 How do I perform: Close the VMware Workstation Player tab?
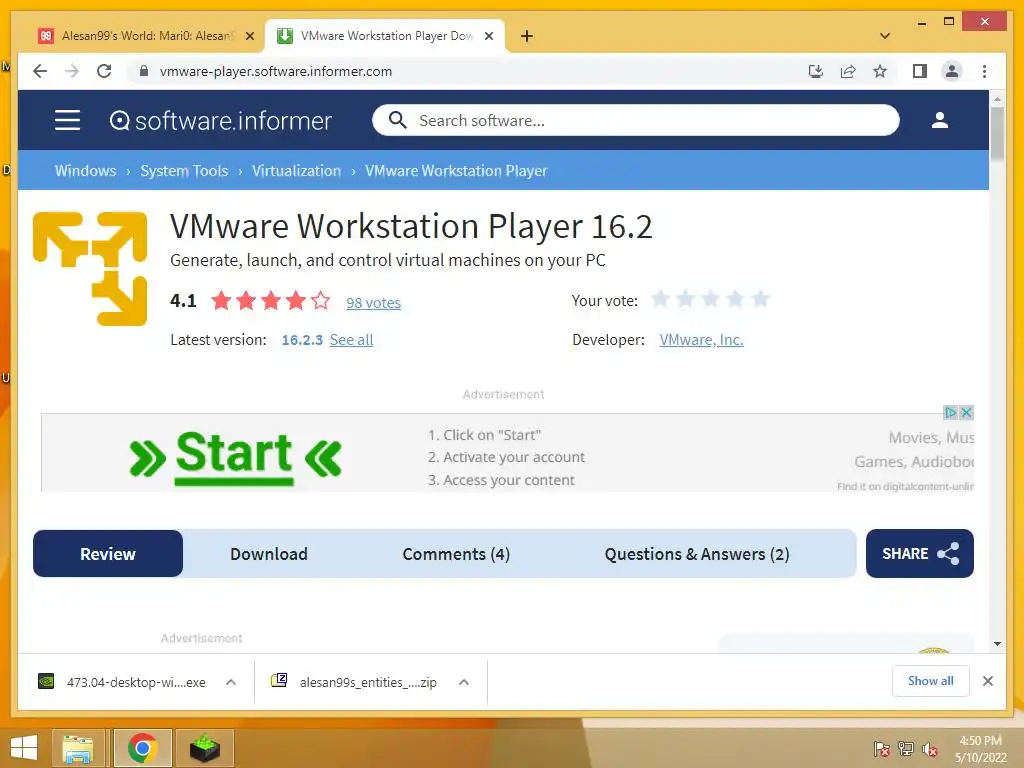coord(488,36)
